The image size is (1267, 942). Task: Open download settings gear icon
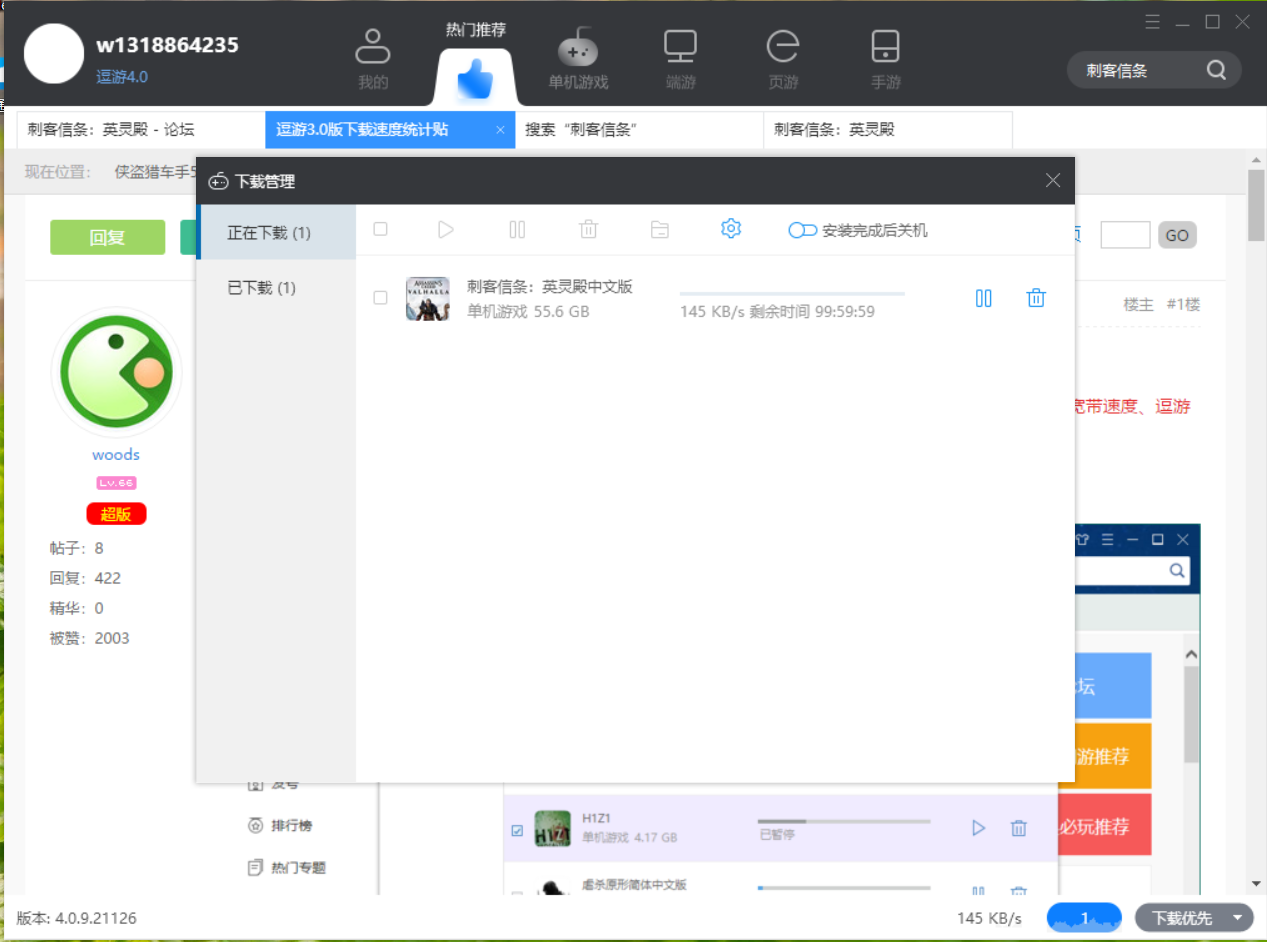731,229
